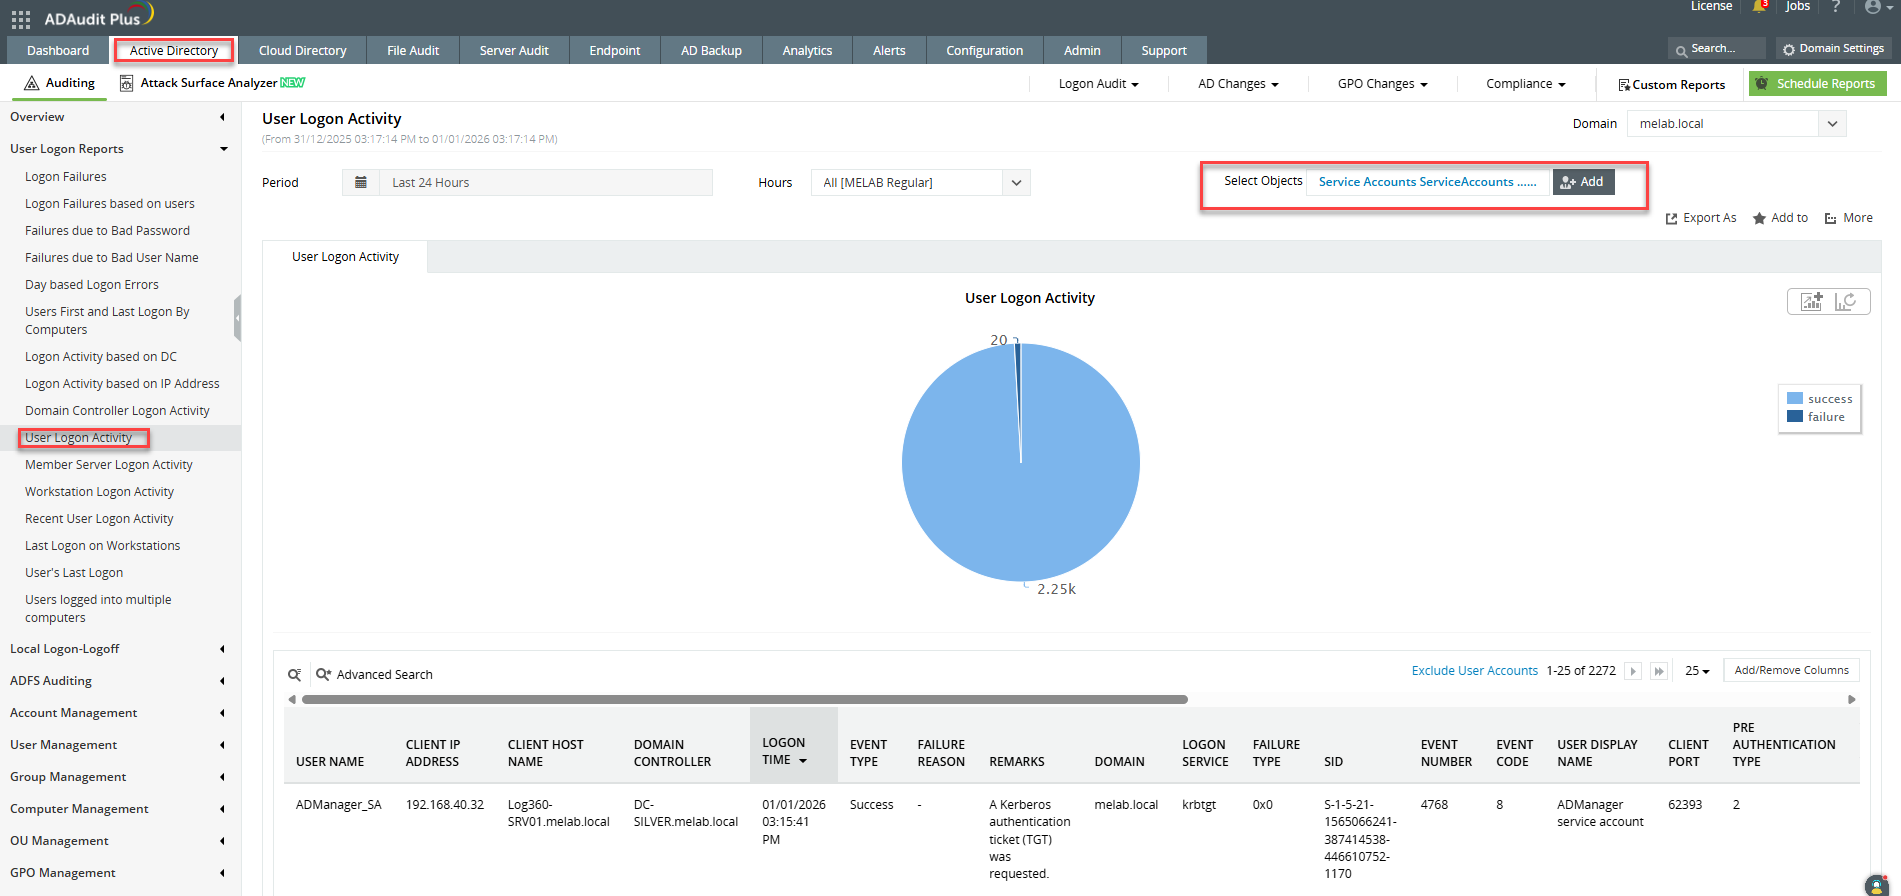The height and width of the screenshot is (896, 1901).
Task: Go to last page of results
Action: point(1659,671)
